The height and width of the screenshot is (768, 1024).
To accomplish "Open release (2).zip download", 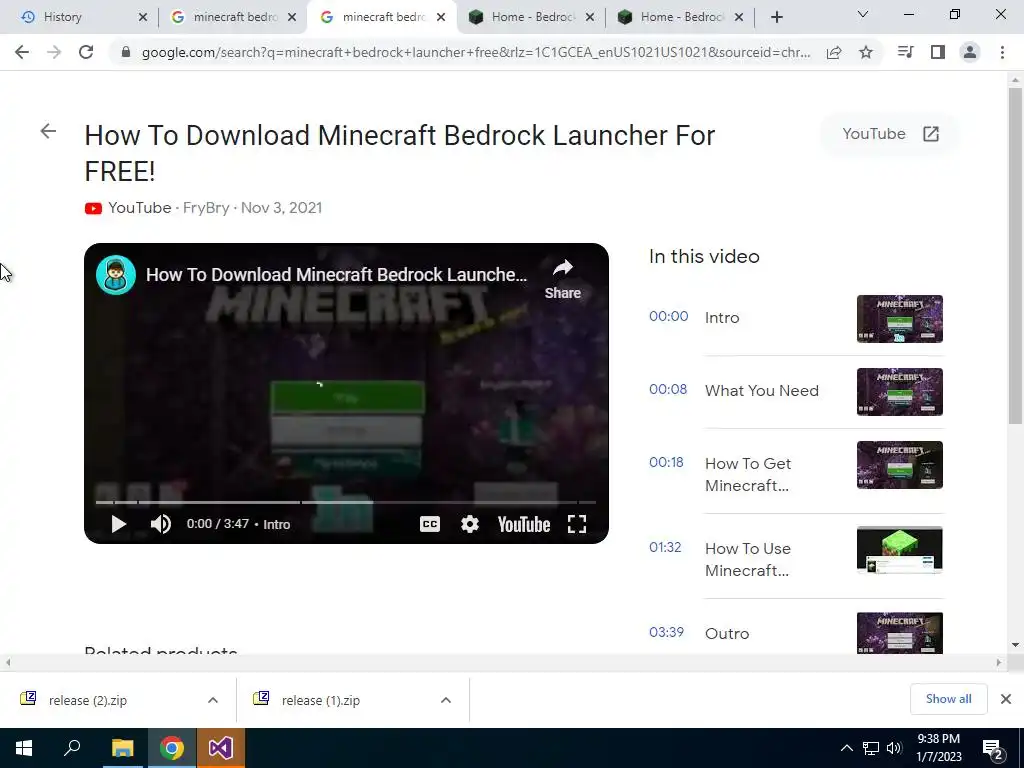I will tap(88, 700).
